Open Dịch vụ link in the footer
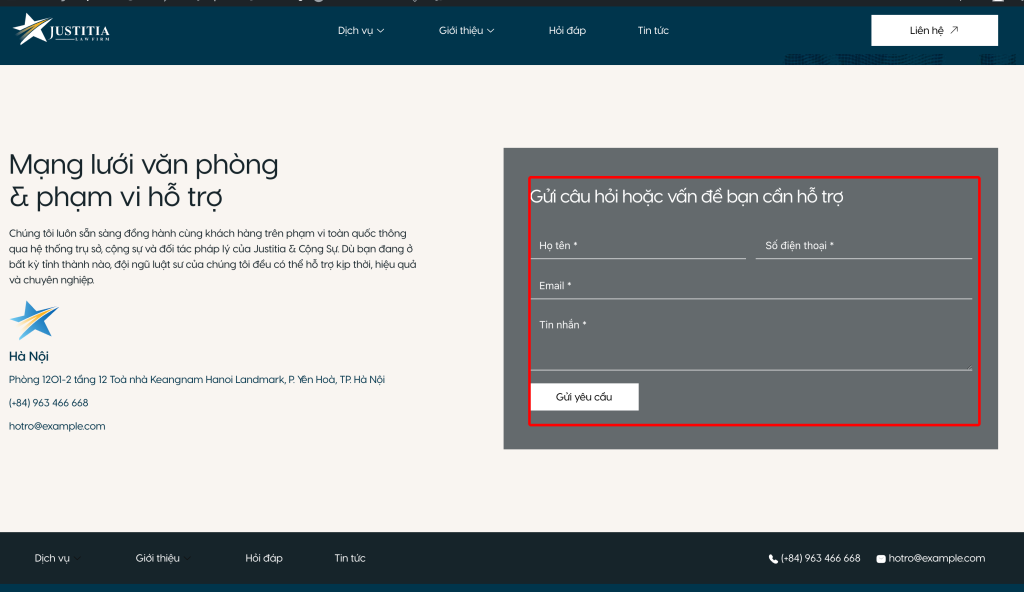 pos(52,558)
